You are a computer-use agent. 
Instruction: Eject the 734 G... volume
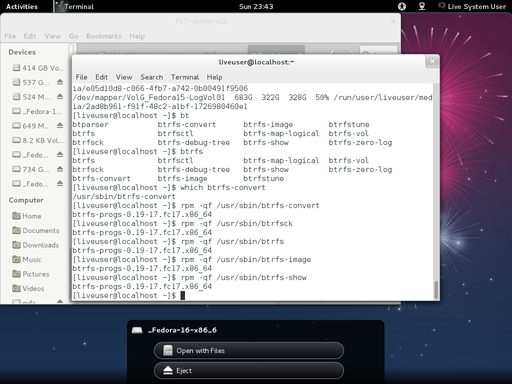tap(60, 169)
